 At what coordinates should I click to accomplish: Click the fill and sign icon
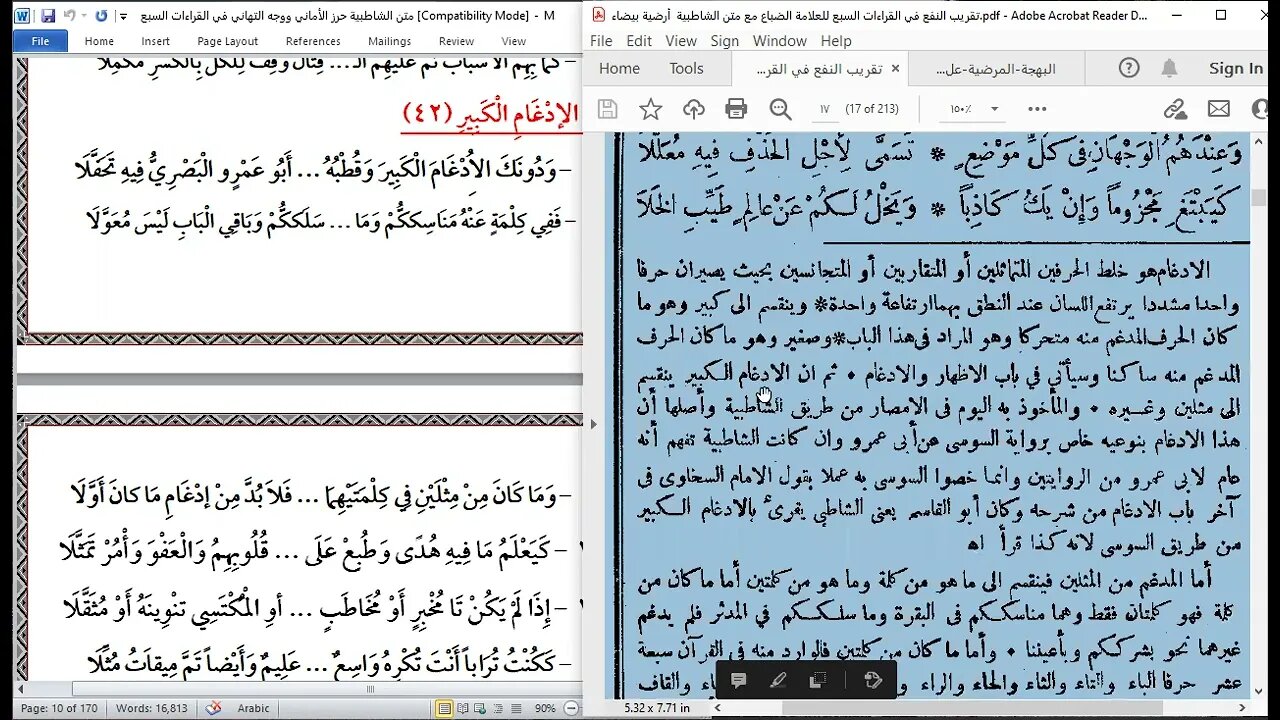[872, 680]
